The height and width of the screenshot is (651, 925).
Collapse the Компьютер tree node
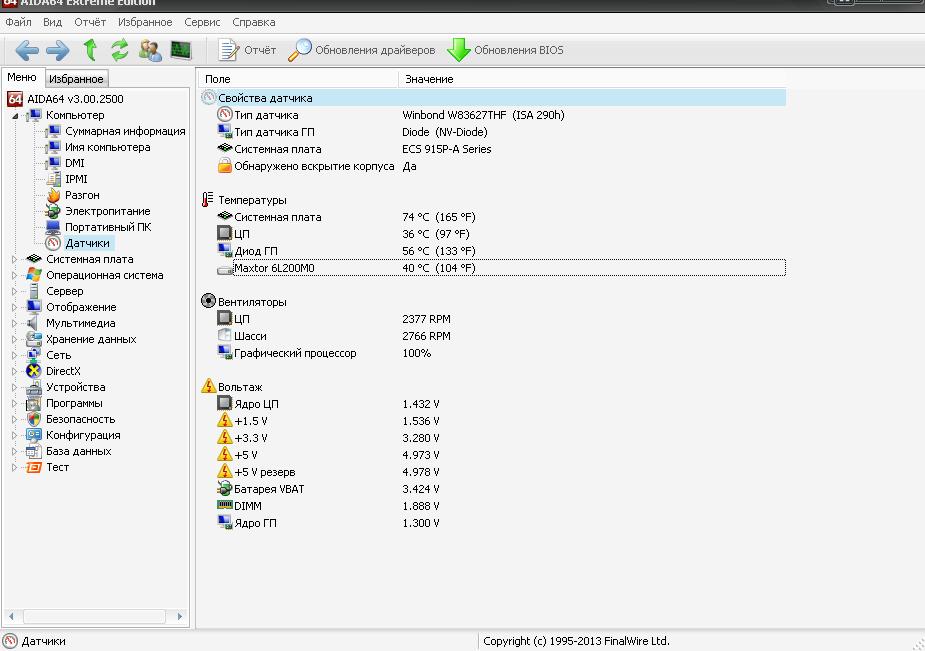15,115
